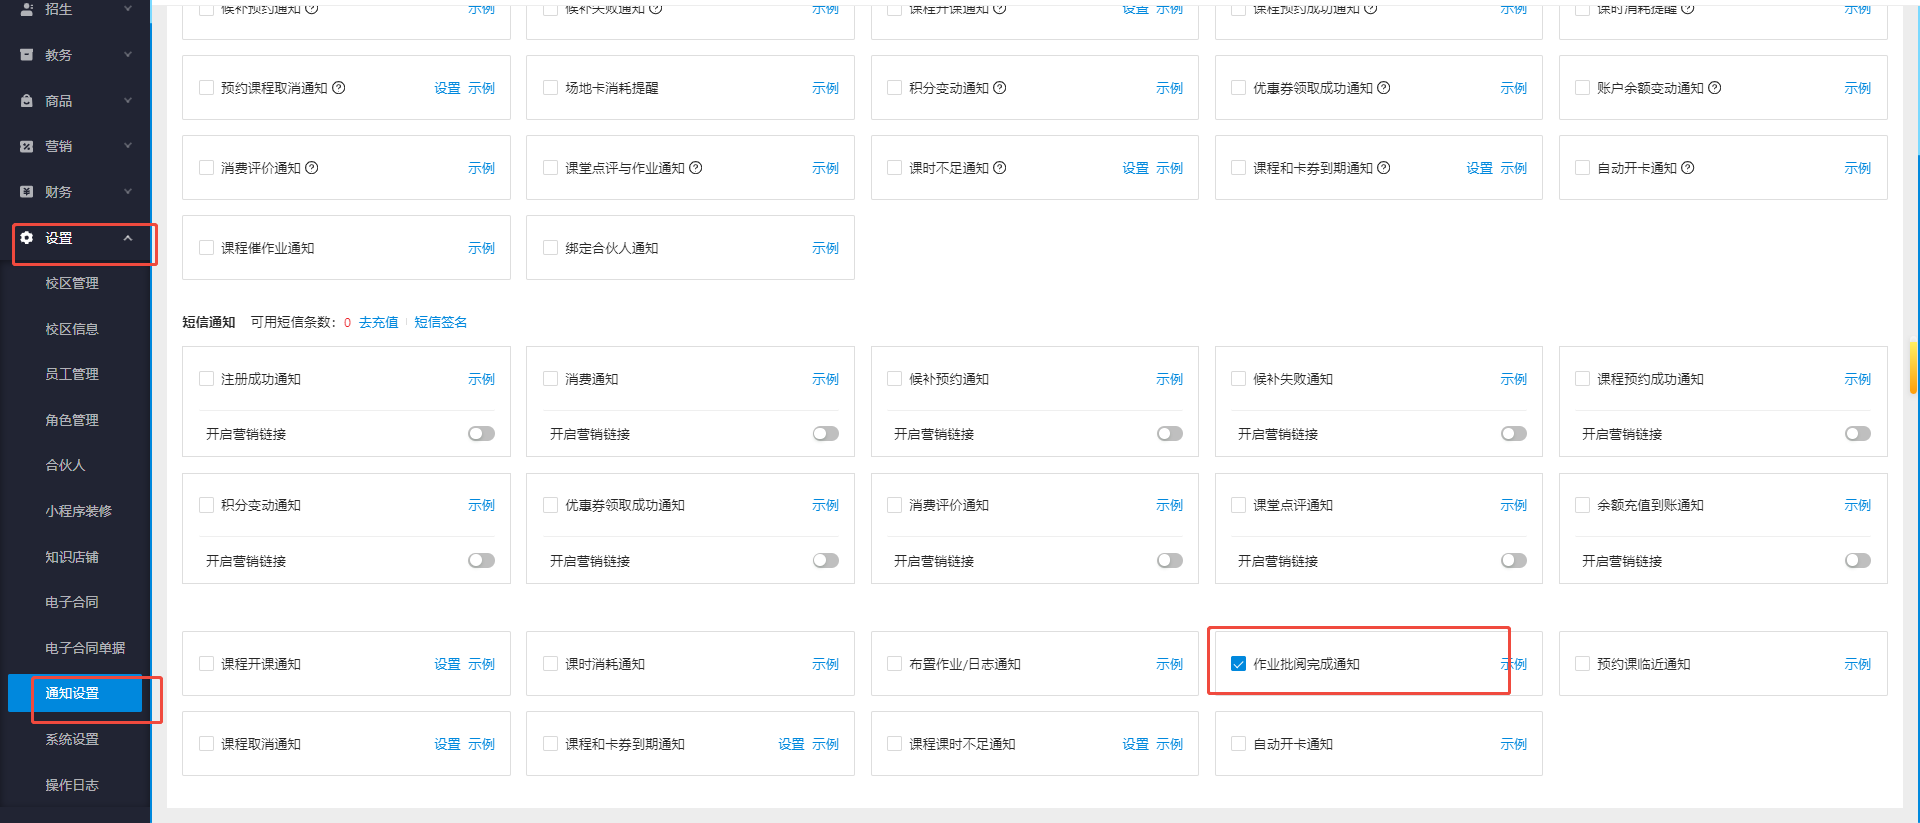Expand the 财务 menu chevron

click(x=128, y=191)
